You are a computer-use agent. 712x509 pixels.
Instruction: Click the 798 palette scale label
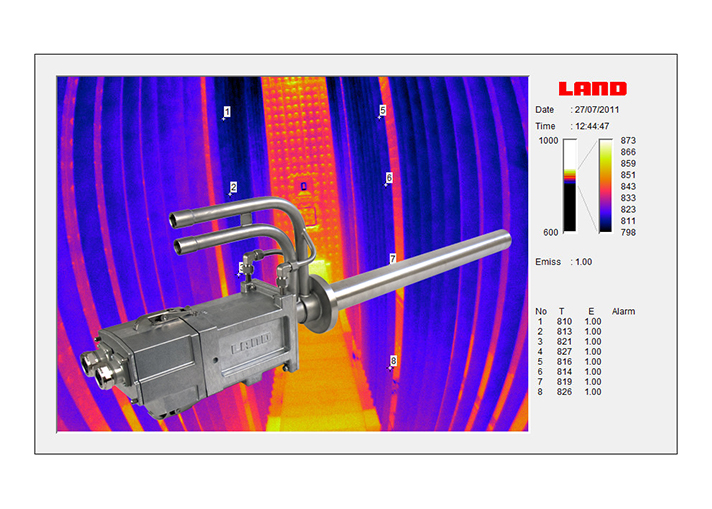point(628,232)
